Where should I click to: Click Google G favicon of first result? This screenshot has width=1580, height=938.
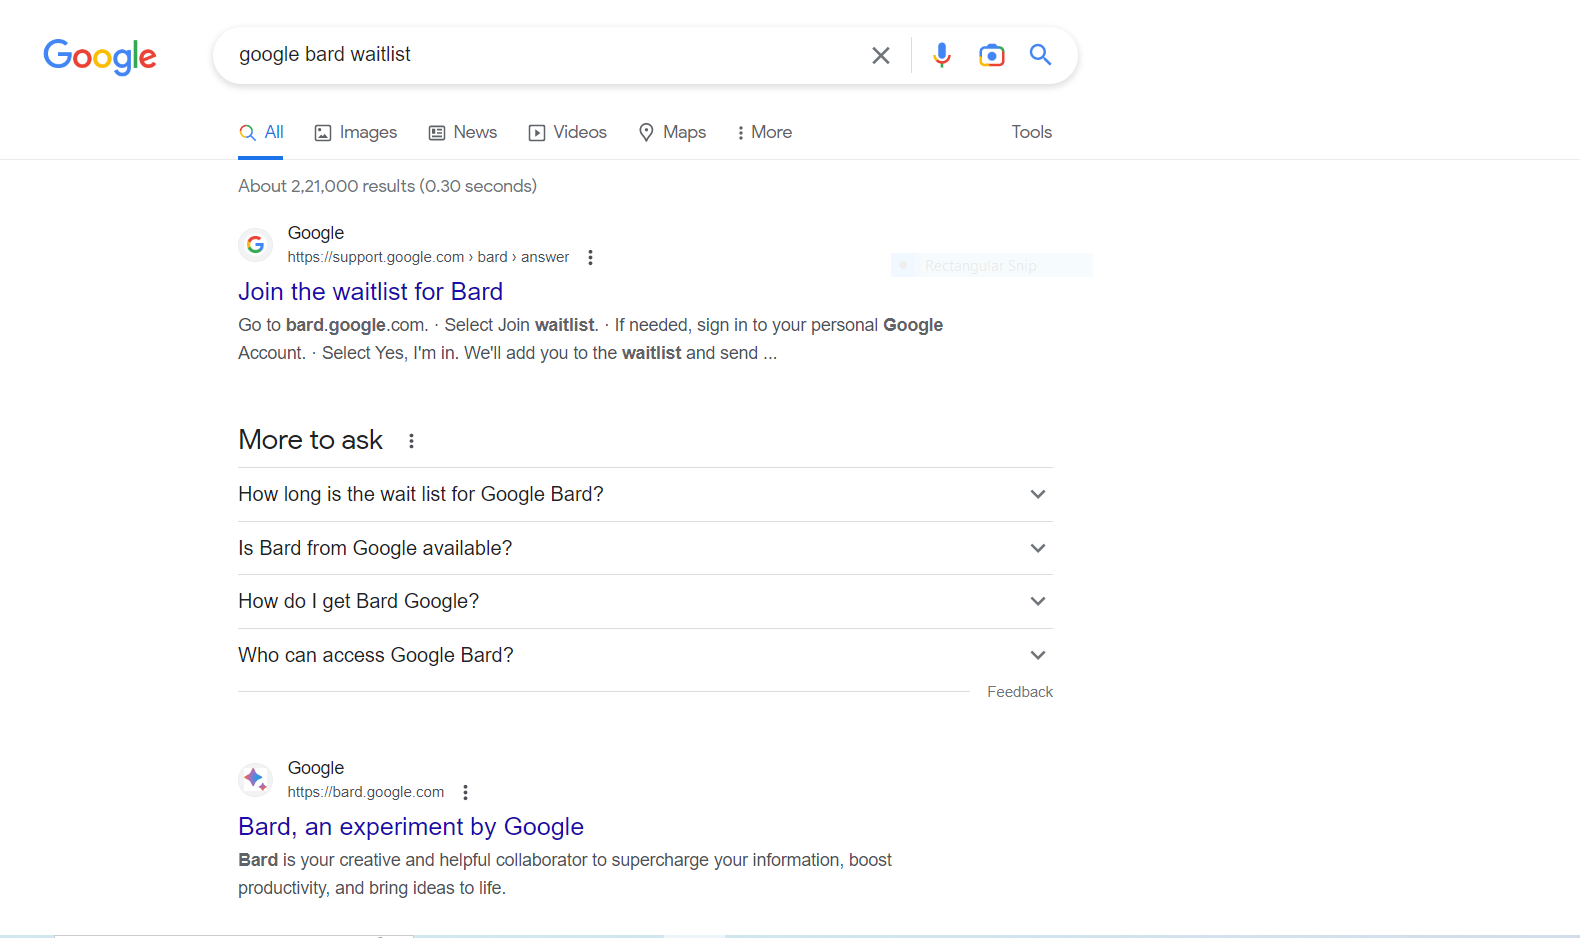pyautogui.click(x=255, y=244)
